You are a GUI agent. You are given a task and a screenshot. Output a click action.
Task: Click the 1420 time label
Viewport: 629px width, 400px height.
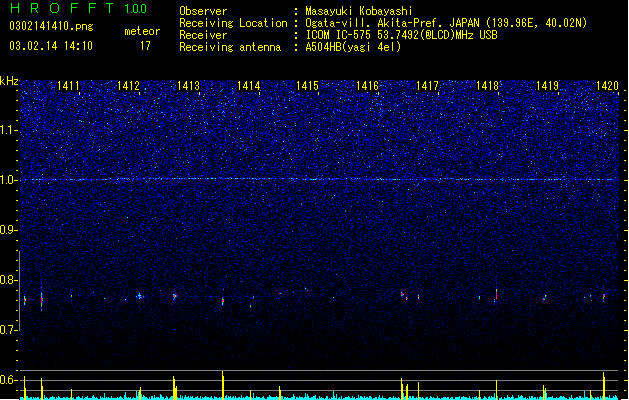pos(607,85)
